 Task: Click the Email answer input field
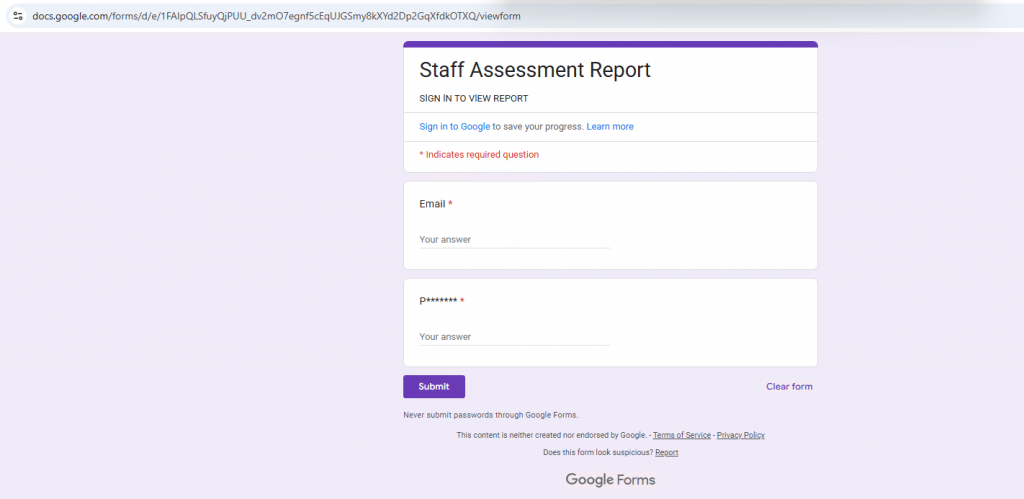click(514, 240)
